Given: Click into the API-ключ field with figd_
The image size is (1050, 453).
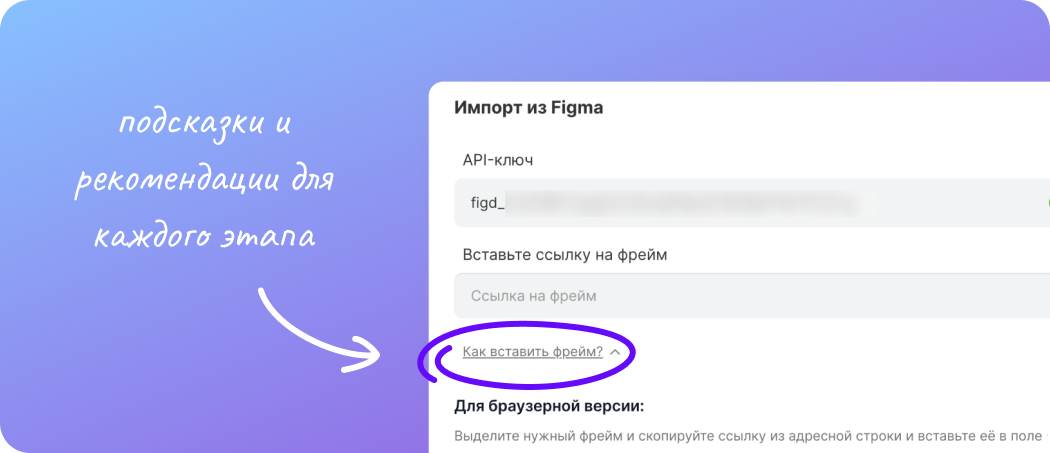Looking at the screenshot, I should [751, 202].
